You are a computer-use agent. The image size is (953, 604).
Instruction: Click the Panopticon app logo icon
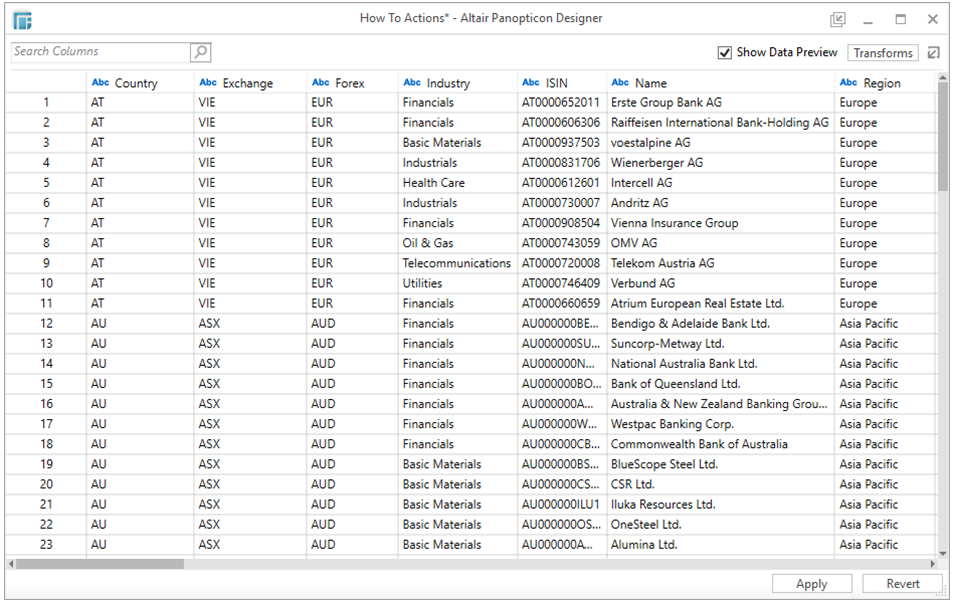pos(22,20)
